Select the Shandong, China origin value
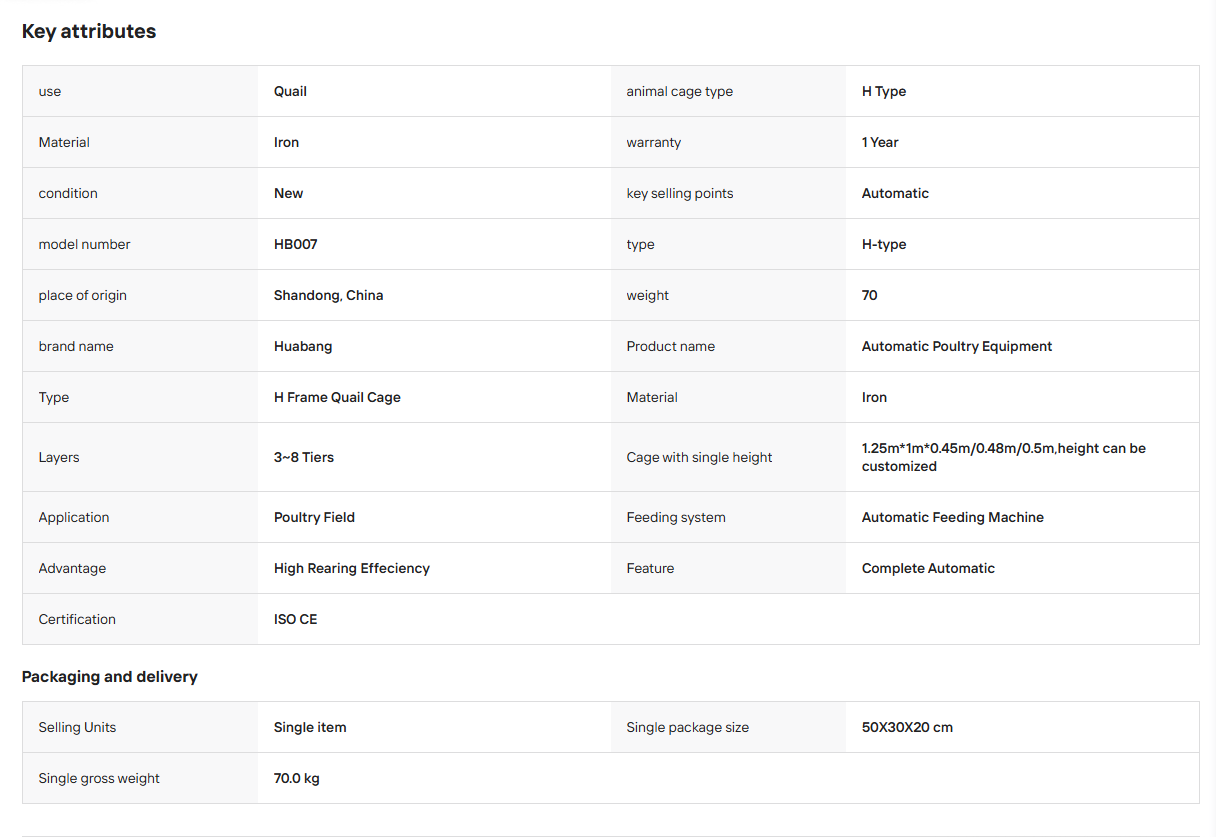The image size is (1216, 837). [x=328, y=295]
